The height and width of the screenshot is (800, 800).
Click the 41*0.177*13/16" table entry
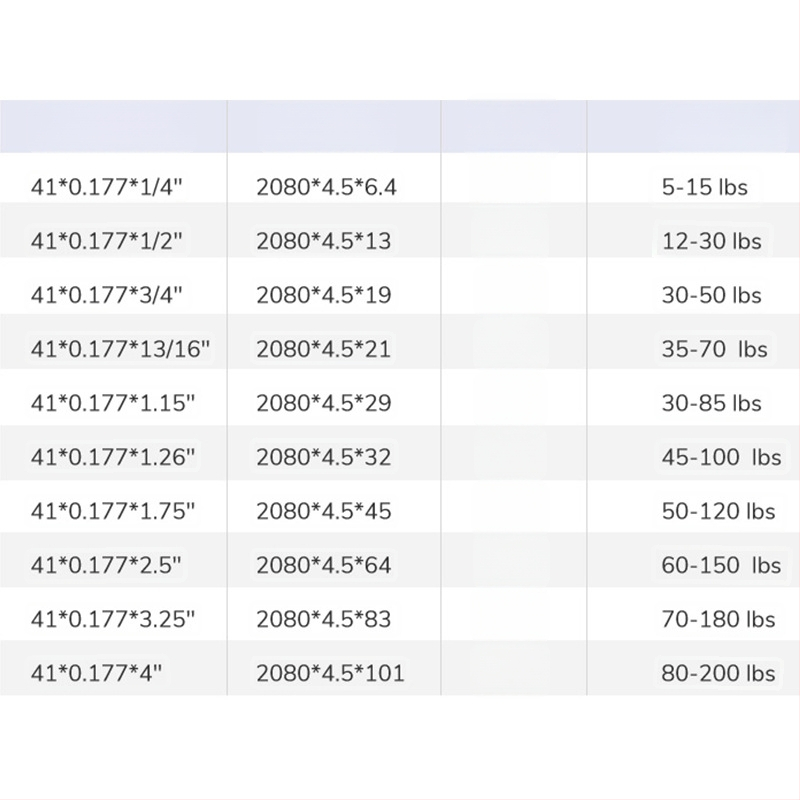(120, 349)
